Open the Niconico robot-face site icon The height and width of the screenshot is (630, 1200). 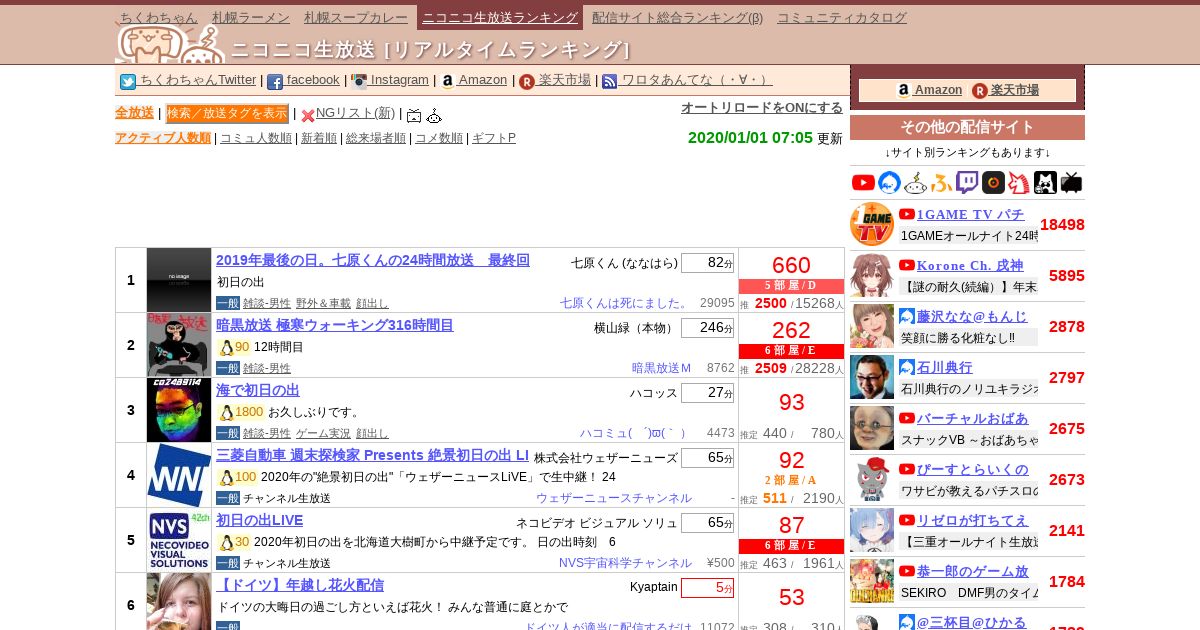[915, 182]
